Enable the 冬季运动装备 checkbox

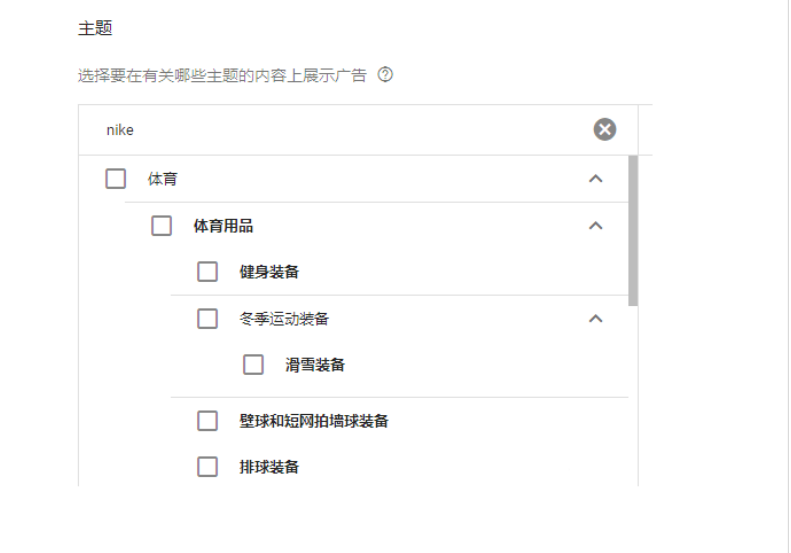[x=207, y=319]
